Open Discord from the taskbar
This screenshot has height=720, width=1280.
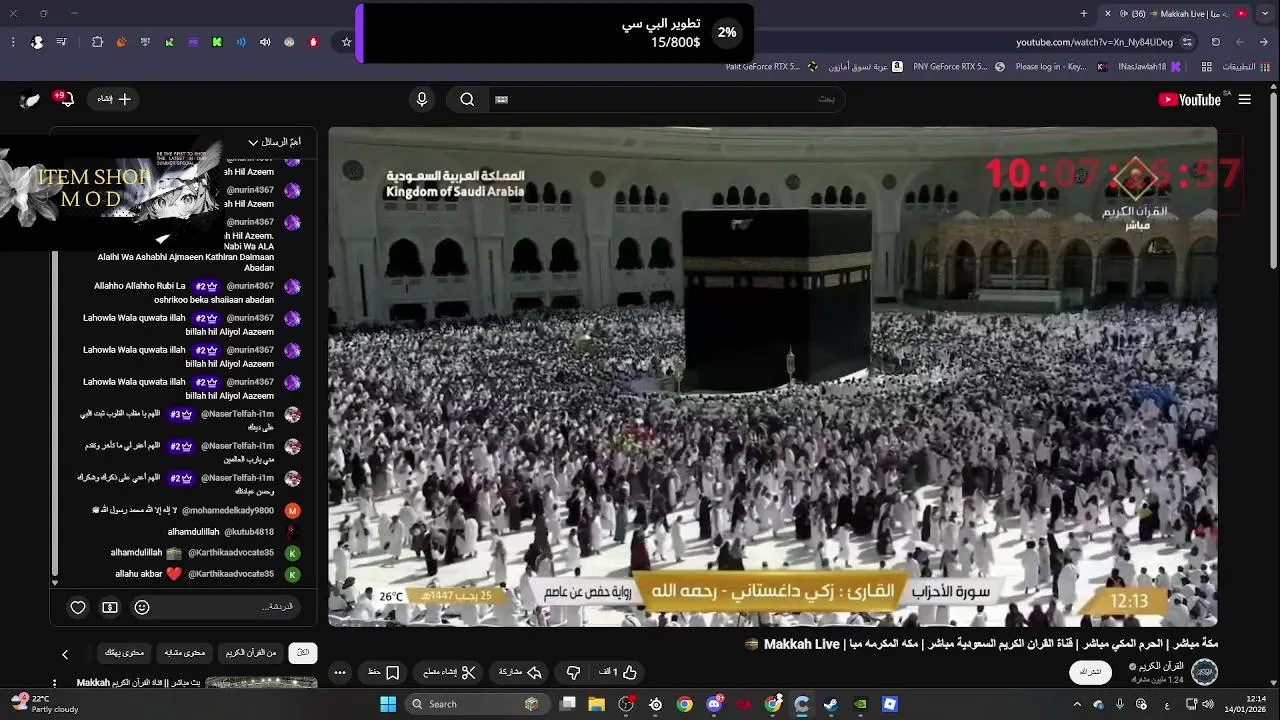[714, 704]
